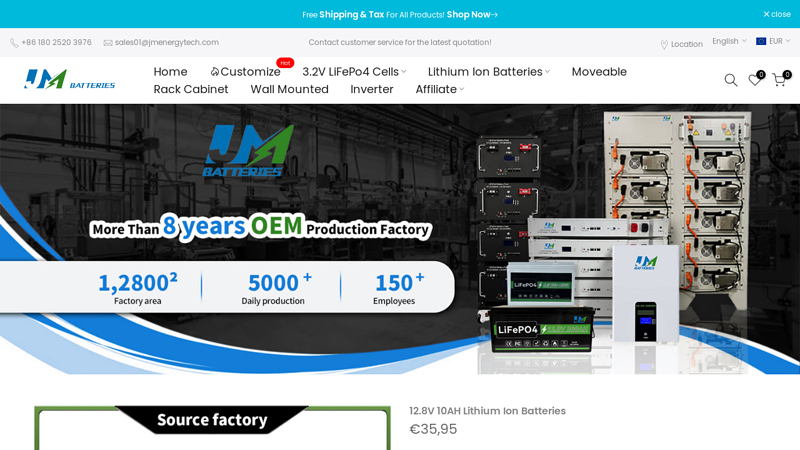Open the Rack Cabinet menu item
800x450 pixels.
click(x=191, y=89)
